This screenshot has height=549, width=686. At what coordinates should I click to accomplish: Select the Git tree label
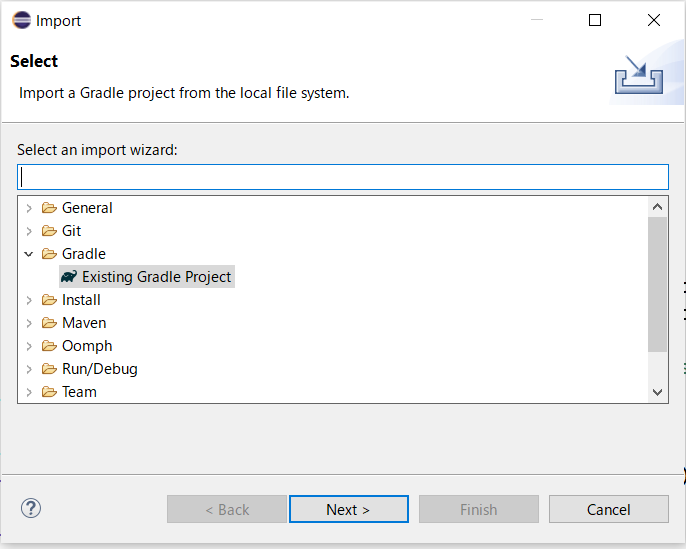click(x=71, y=231)
